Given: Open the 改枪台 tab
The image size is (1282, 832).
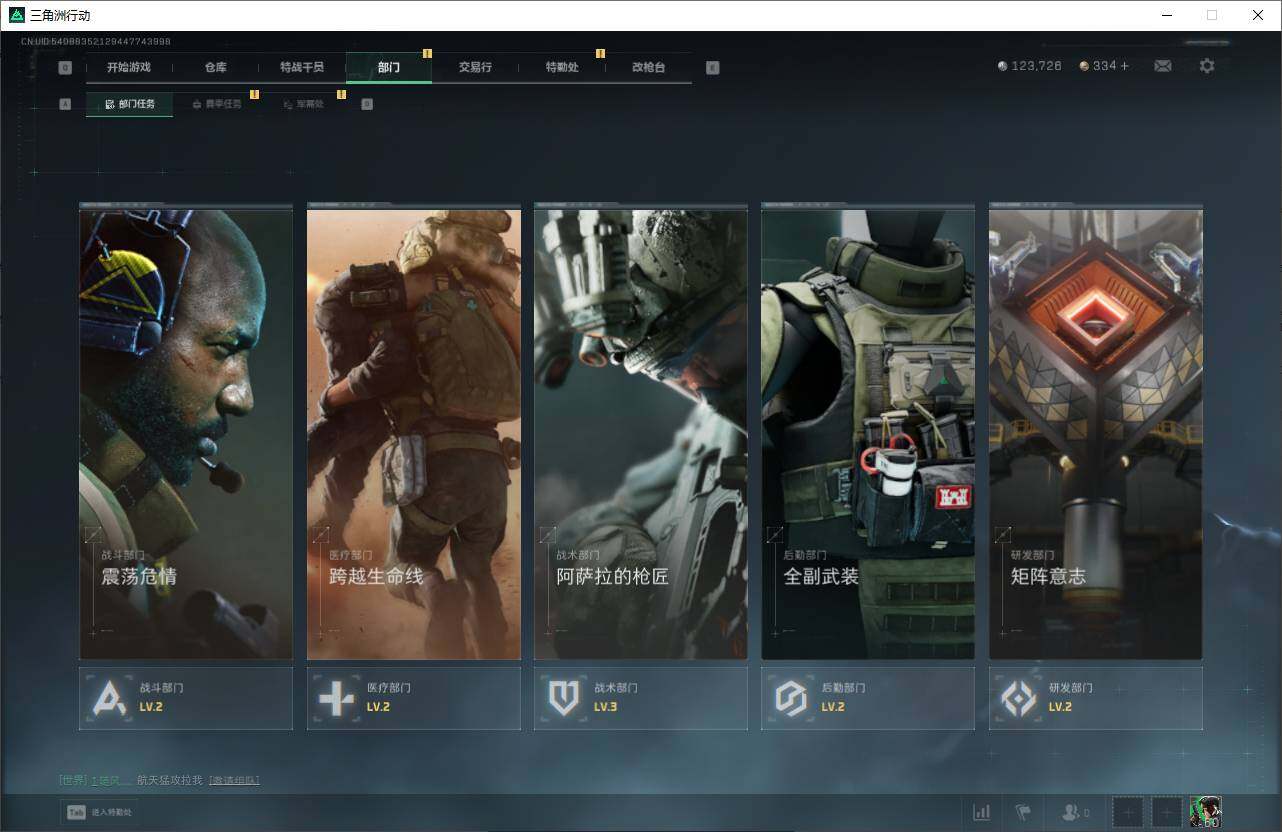Looking at the screenshot, I should pos(649,68).
